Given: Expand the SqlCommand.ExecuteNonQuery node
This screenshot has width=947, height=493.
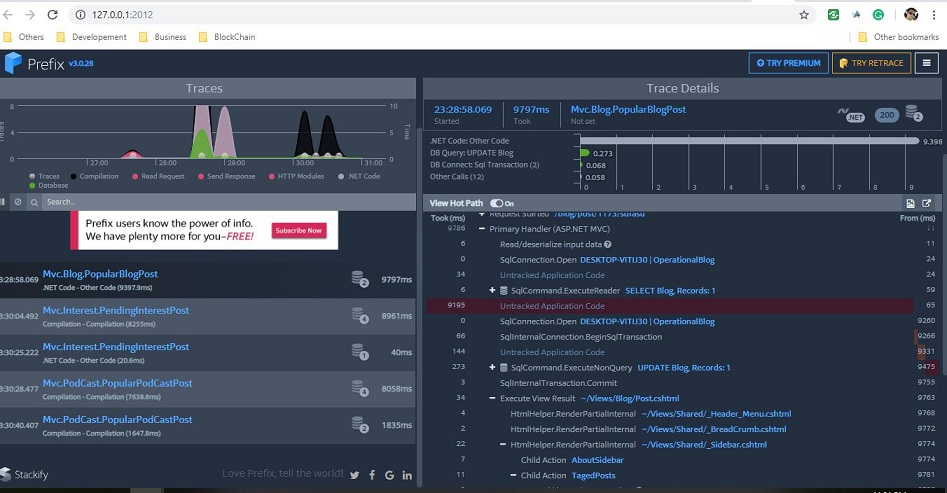Looking at the screenshot, I should 492,367.
